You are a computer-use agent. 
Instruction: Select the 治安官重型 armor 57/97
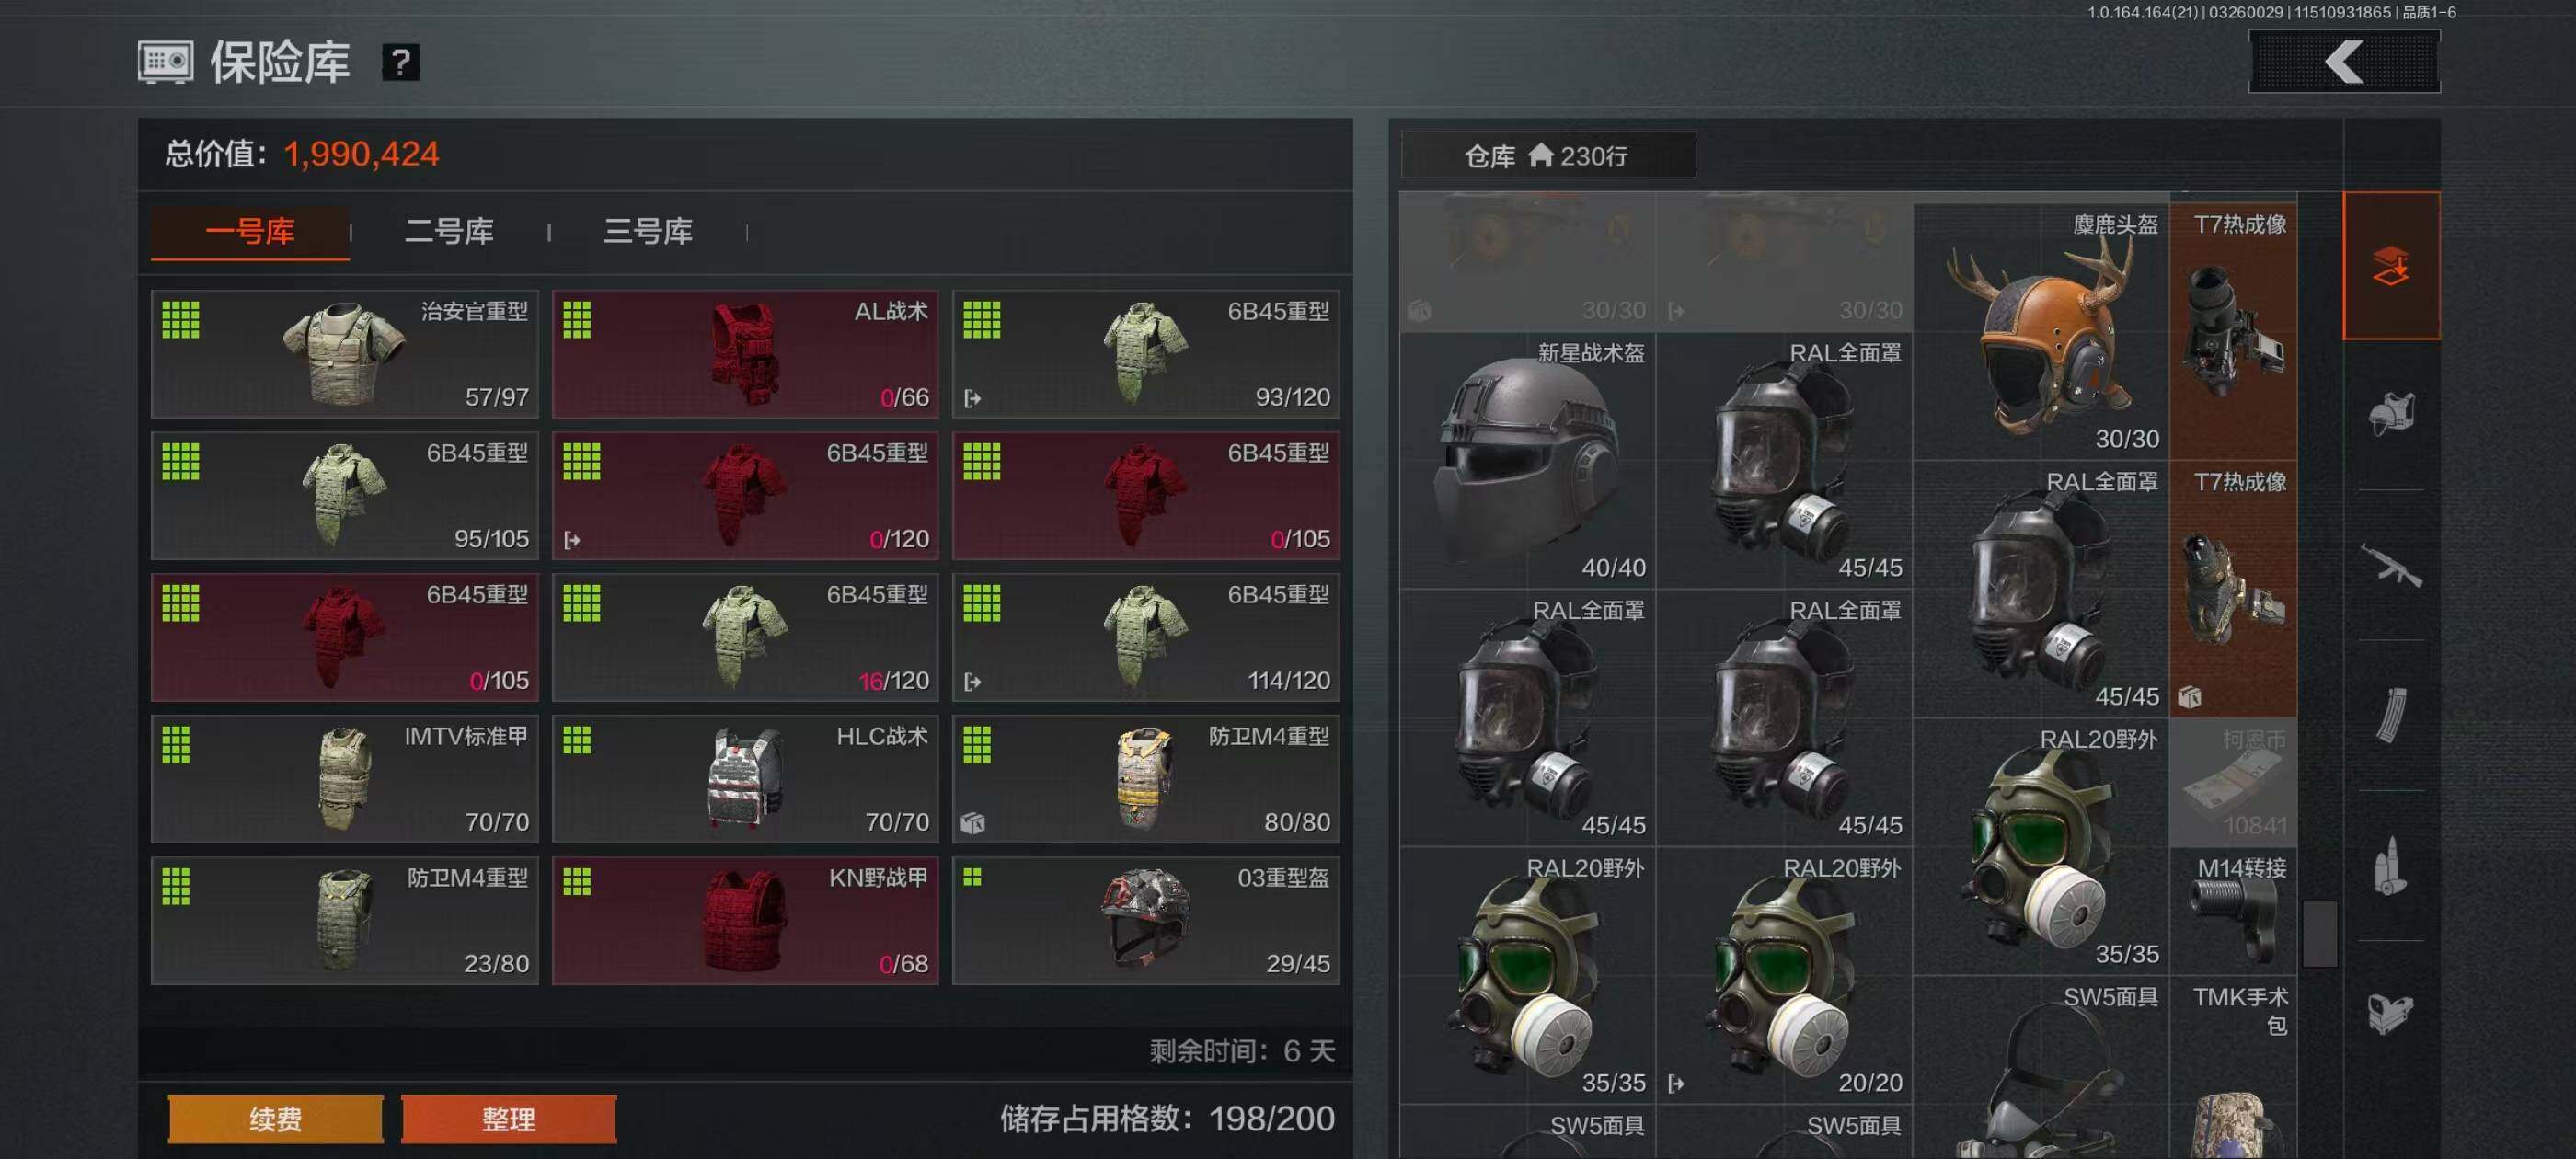click(x=345, y=354)
